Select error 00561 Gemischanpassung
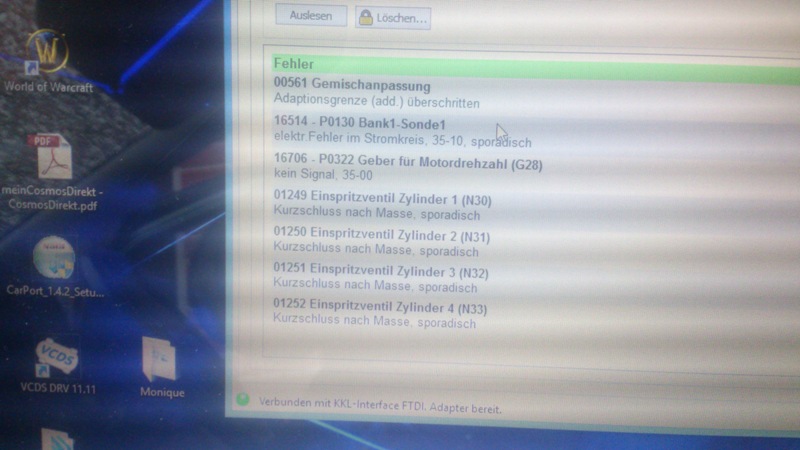The width and height of the screenshot is (800, 450). pyautogui.click(x=351, y=86)
